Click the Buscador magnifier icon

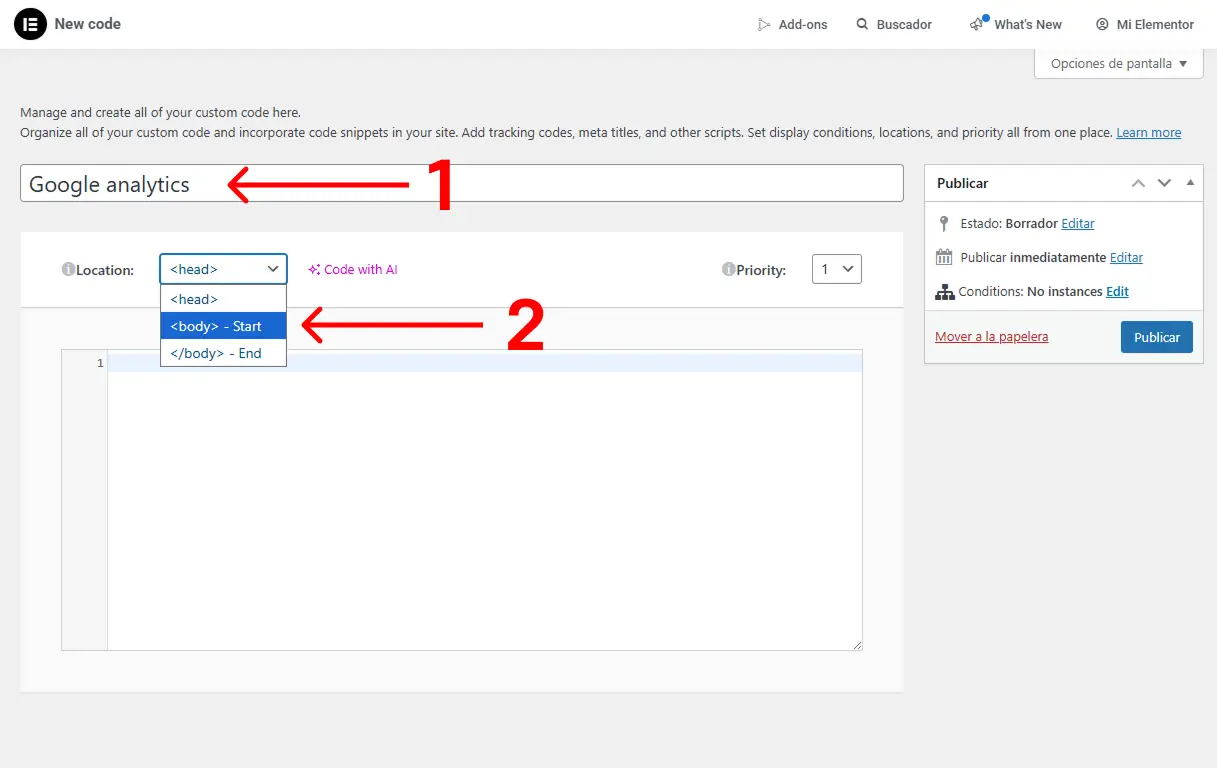click(x=863, y=24)
